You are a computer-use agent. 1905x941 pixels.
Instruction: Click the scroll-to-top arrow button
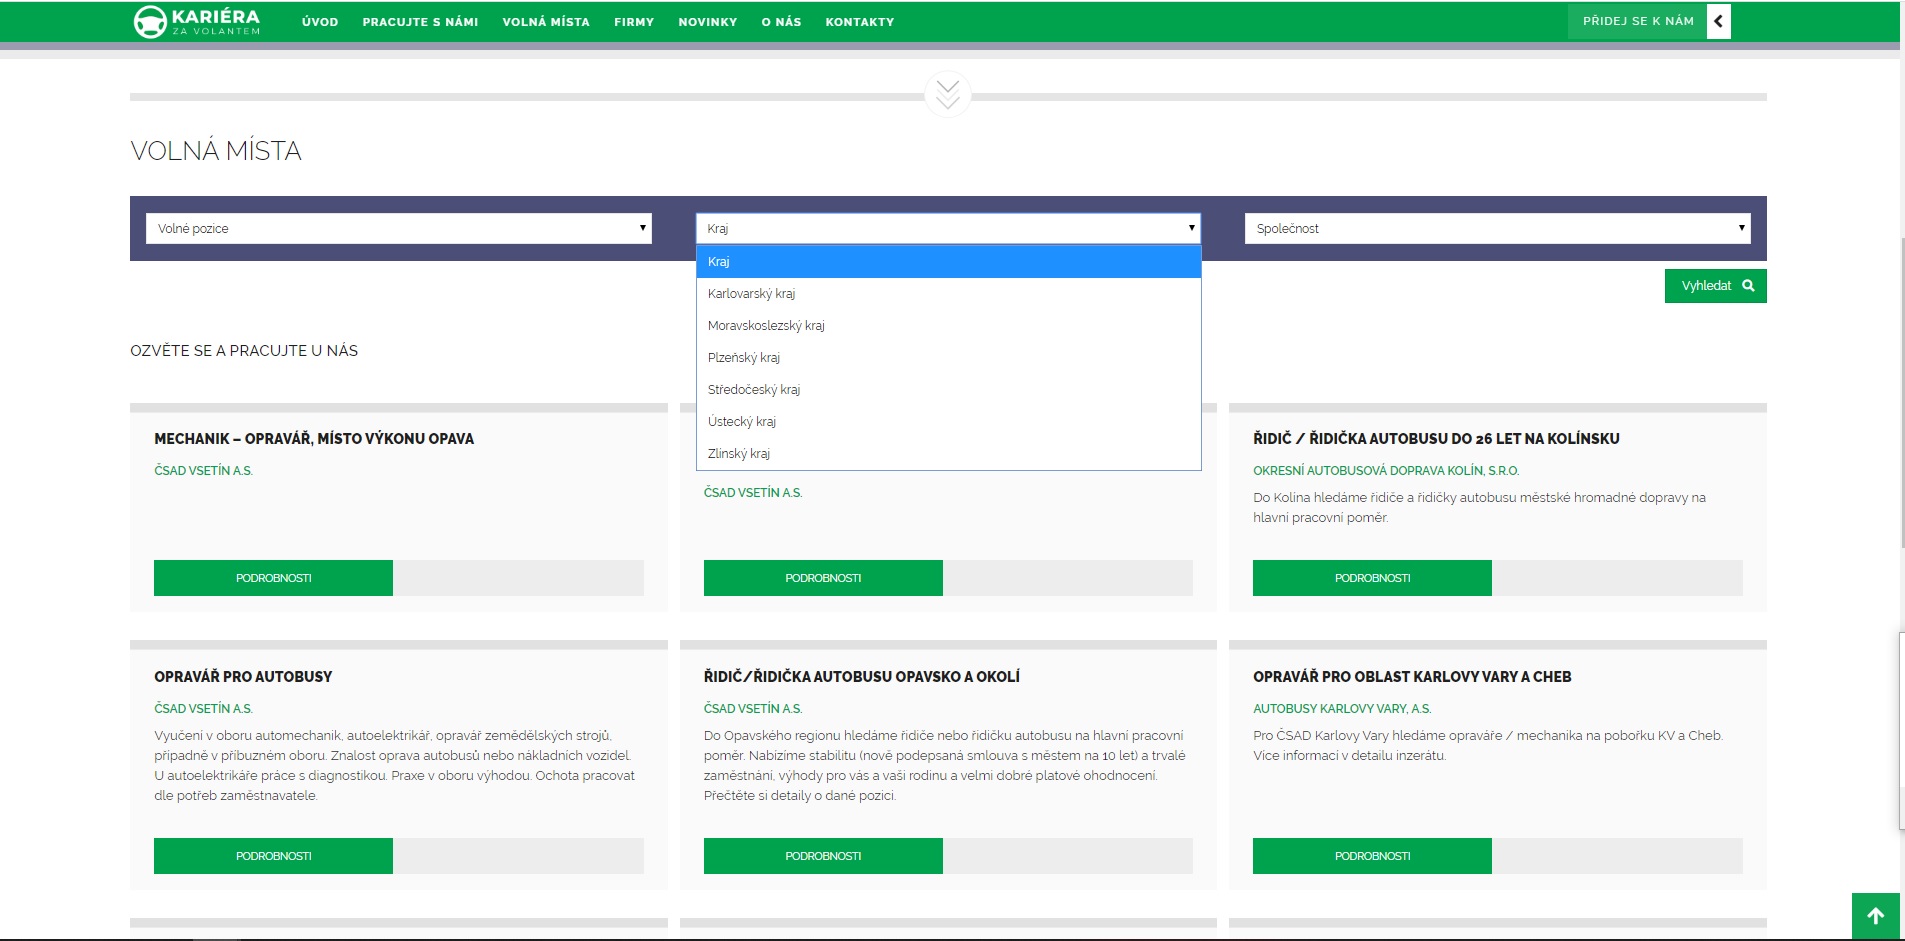(x=1875, y=915)
